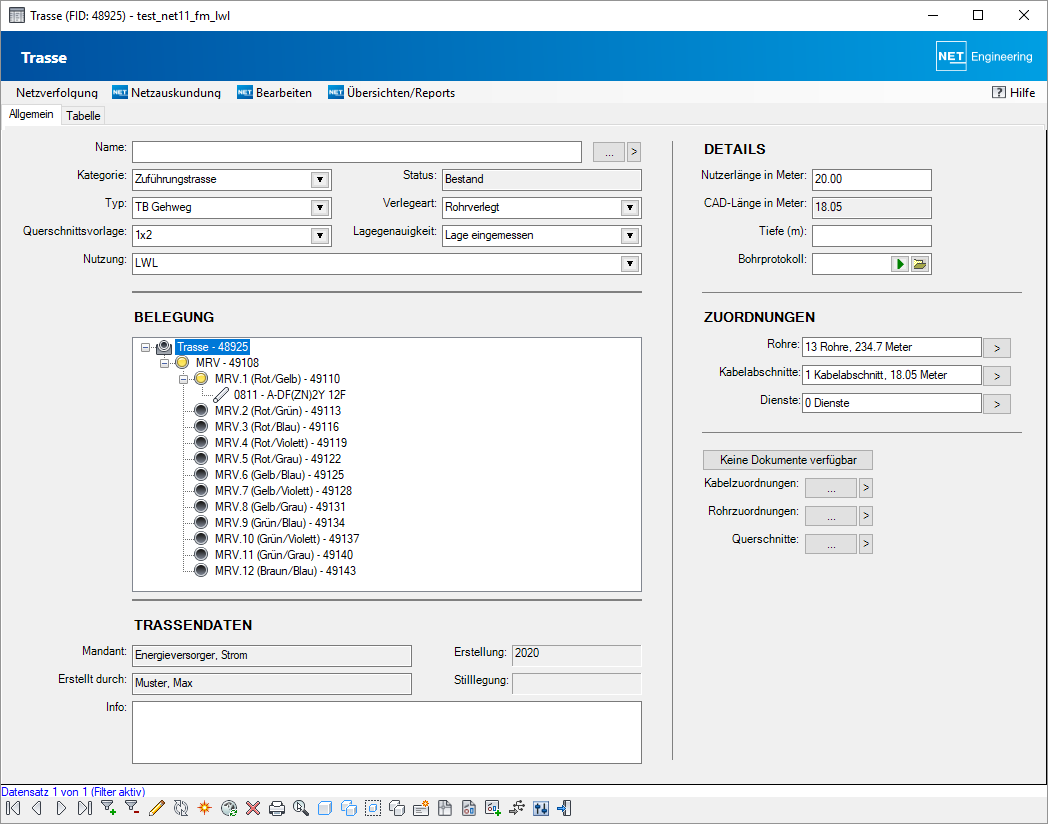
Task: Click the Rohrzuordnungen ellipsis button
Action: [x=831, y=517]
